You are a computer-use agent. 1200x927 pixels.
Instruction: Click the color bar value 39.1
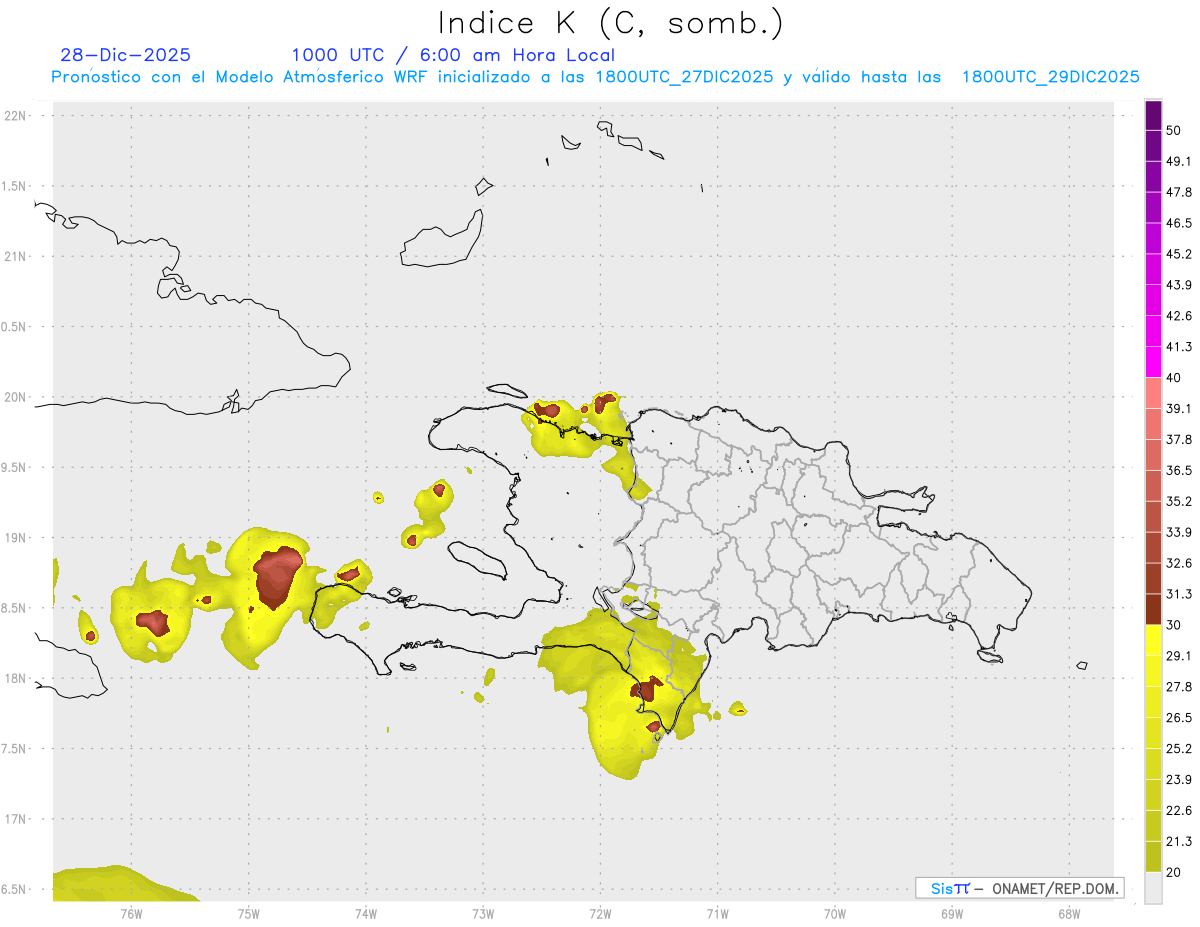click(1179, 408)
